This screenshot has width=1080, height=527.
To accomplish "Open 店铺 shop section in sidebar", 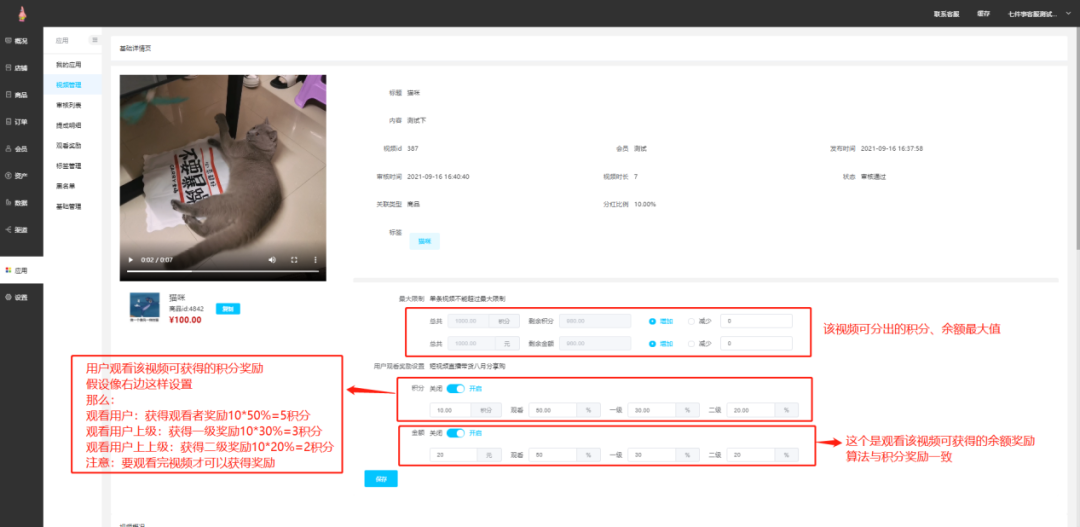I will [17, 68].
